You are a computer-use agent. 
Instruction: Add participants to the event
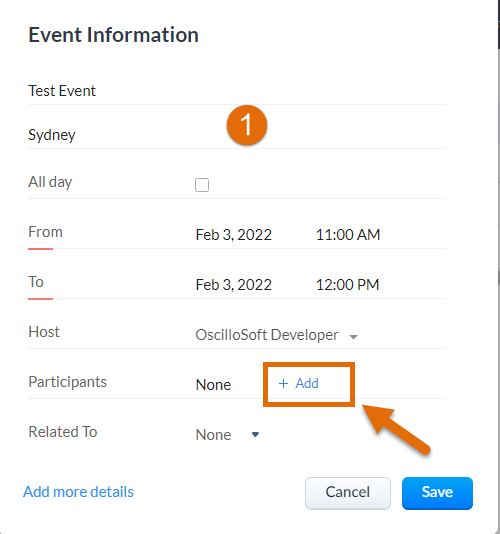coord(298,384)
